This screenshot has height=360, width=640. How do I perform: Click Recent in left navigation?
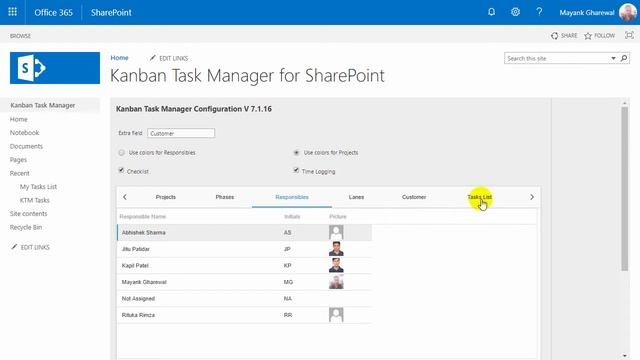(20, 173)
